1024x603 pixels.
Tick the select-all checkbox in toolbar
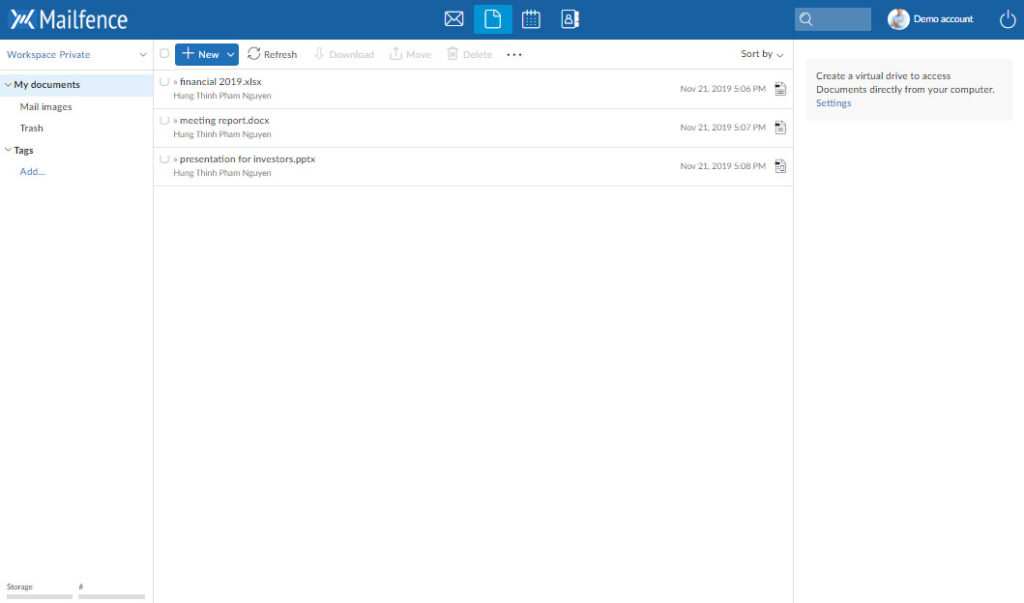coord(165,54)
